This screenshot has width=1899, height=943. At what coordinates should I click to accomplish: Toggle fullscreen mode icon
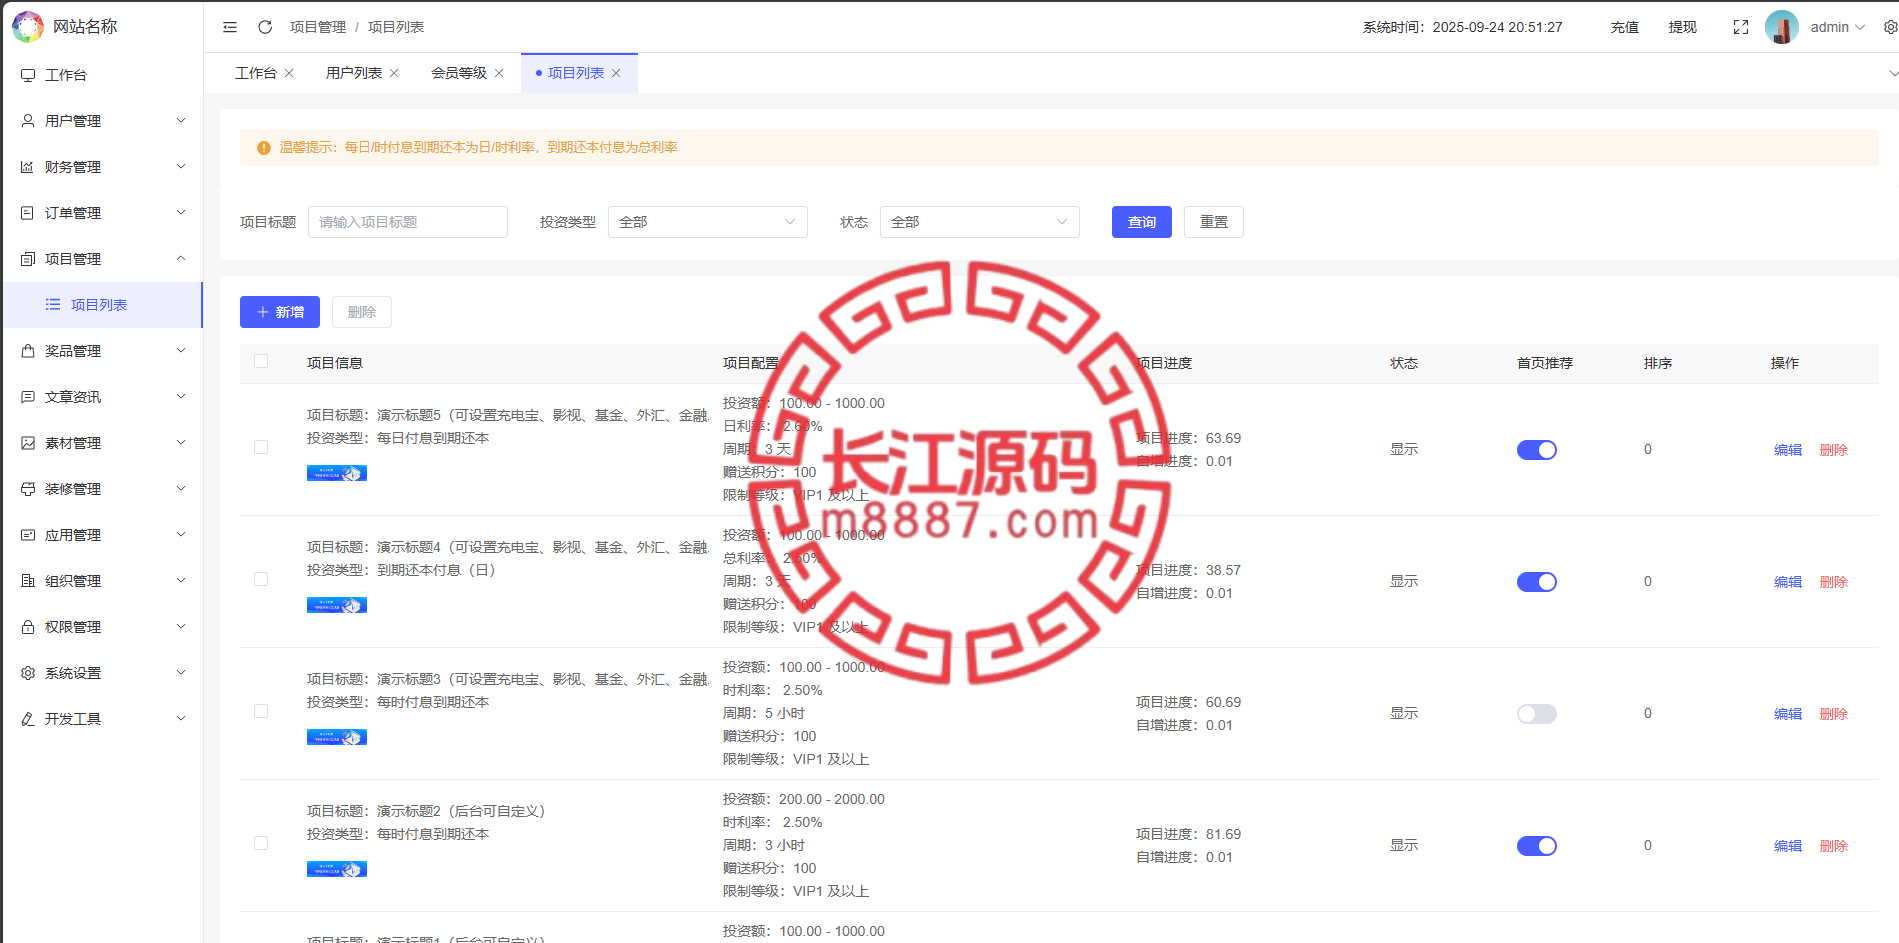[1741, 27]
